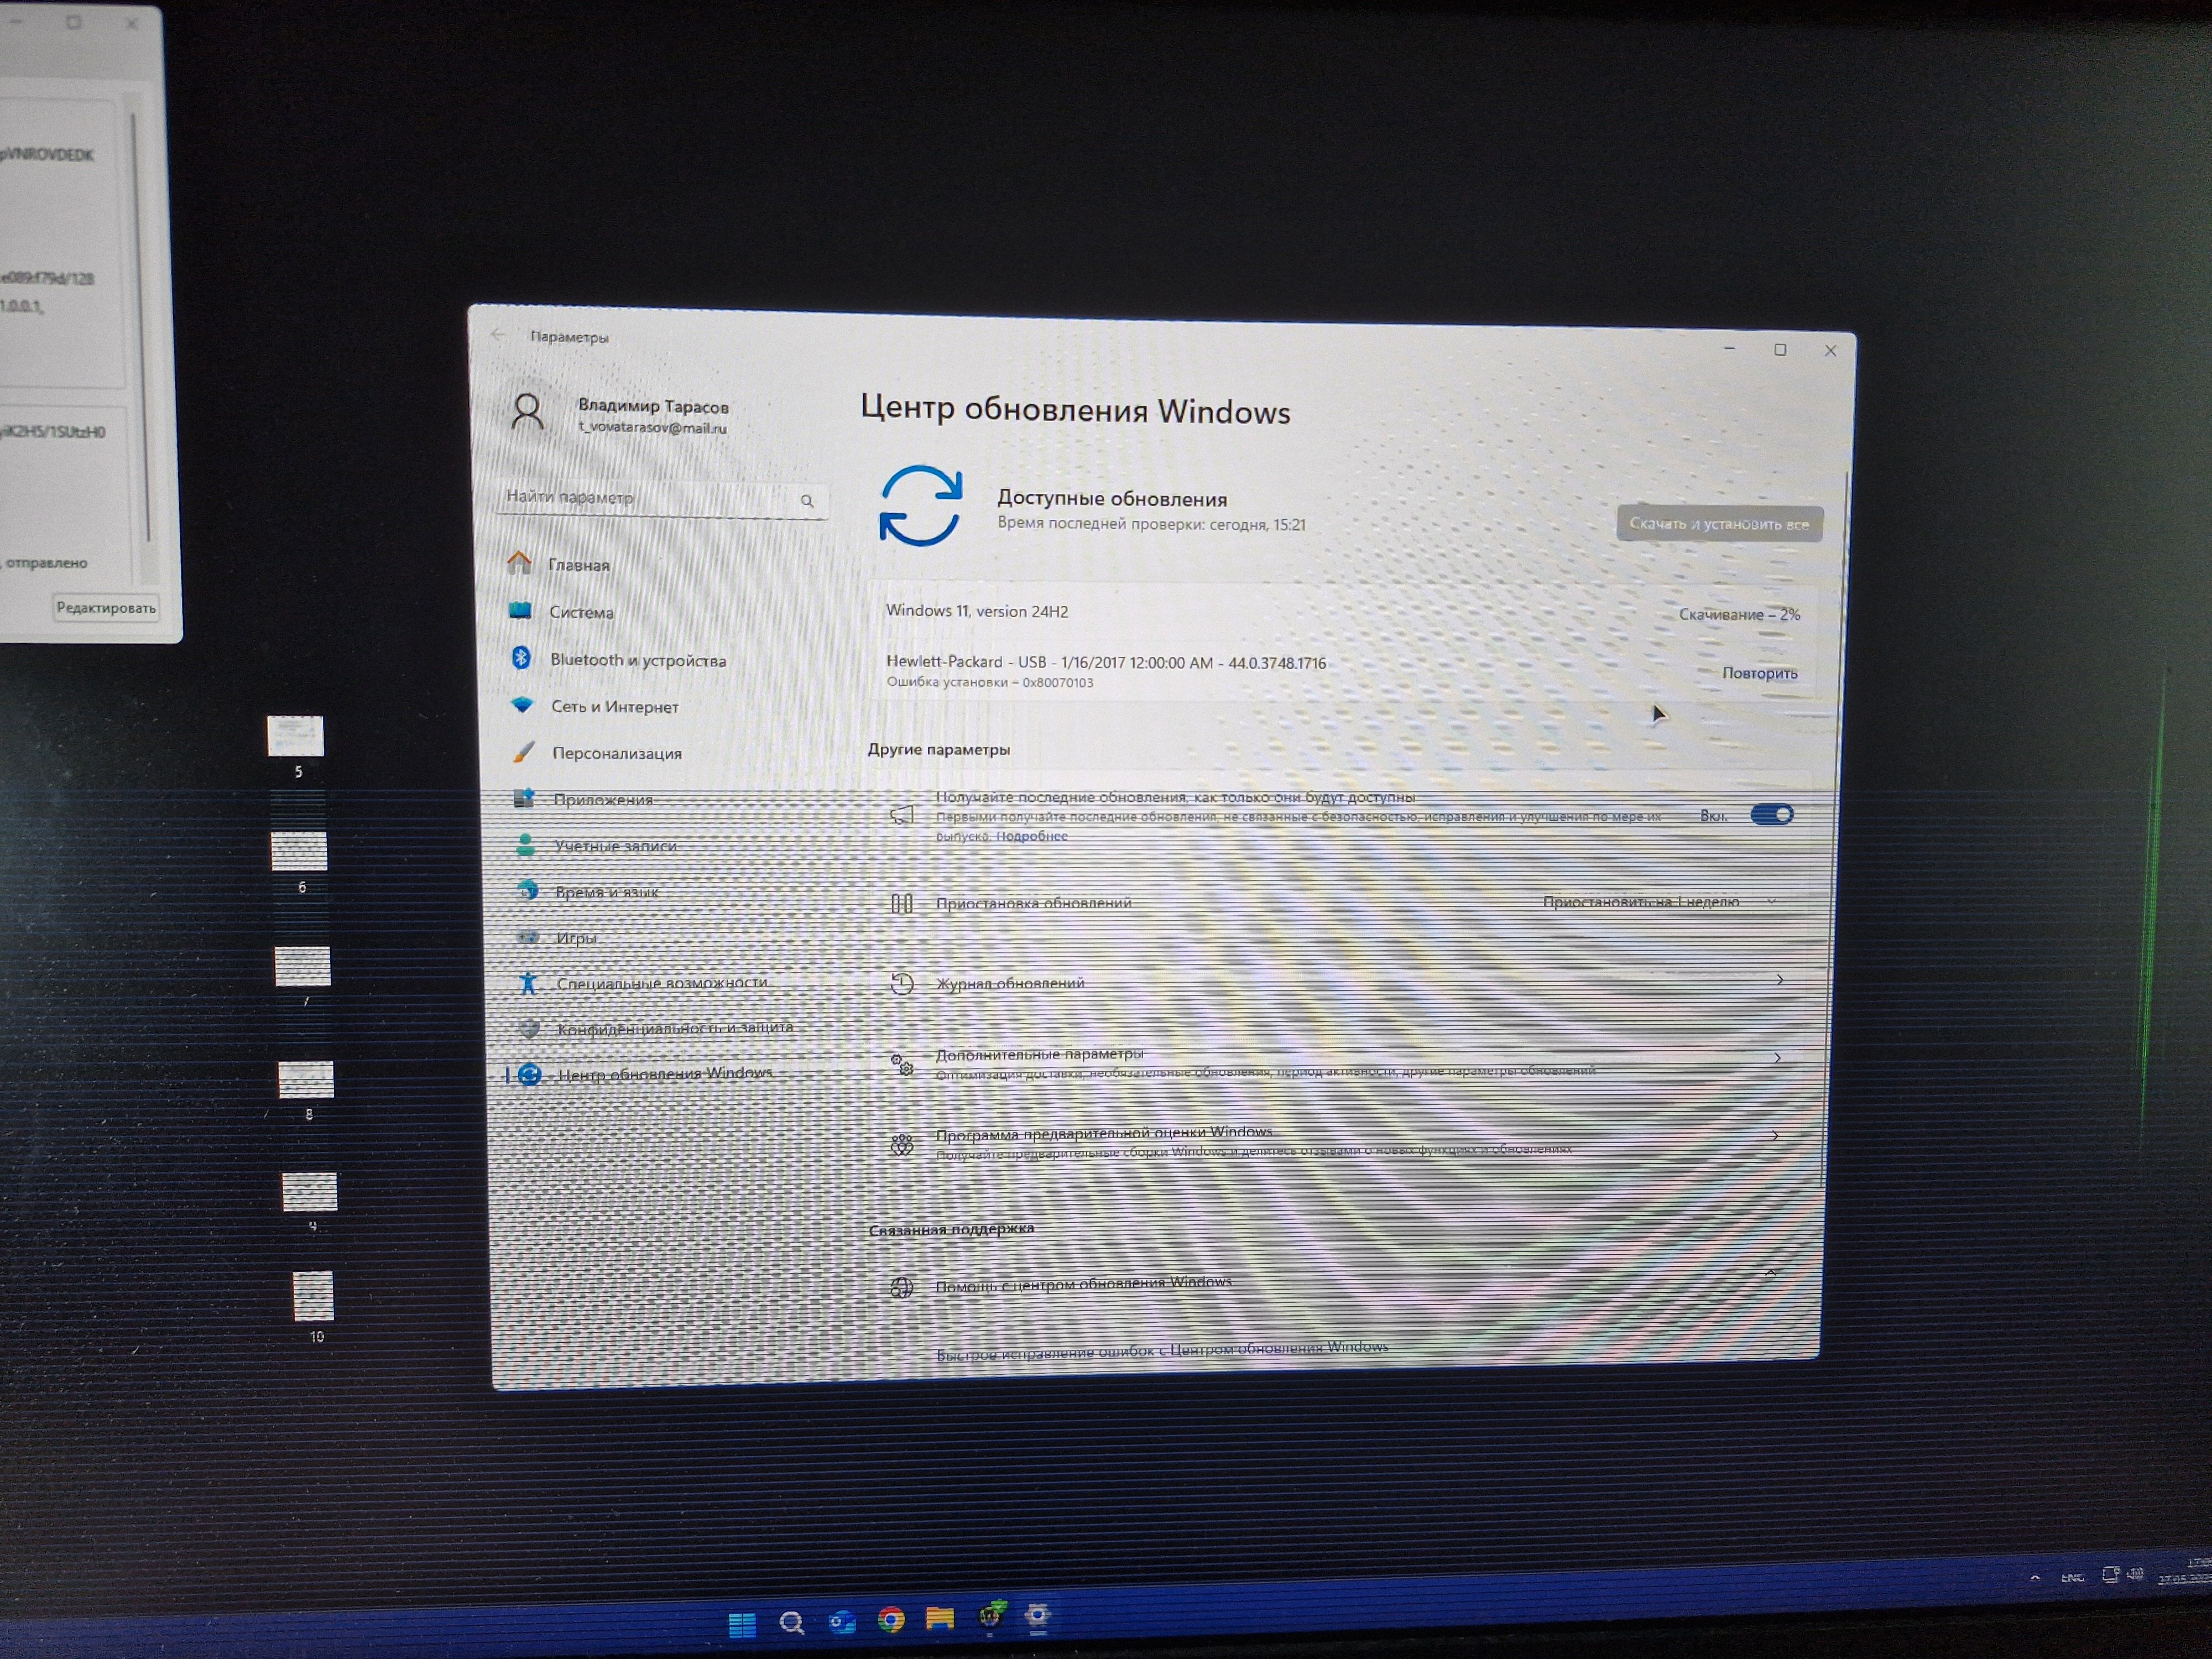Select desktop thumbnail labeled 6

(x=299, y=851)
